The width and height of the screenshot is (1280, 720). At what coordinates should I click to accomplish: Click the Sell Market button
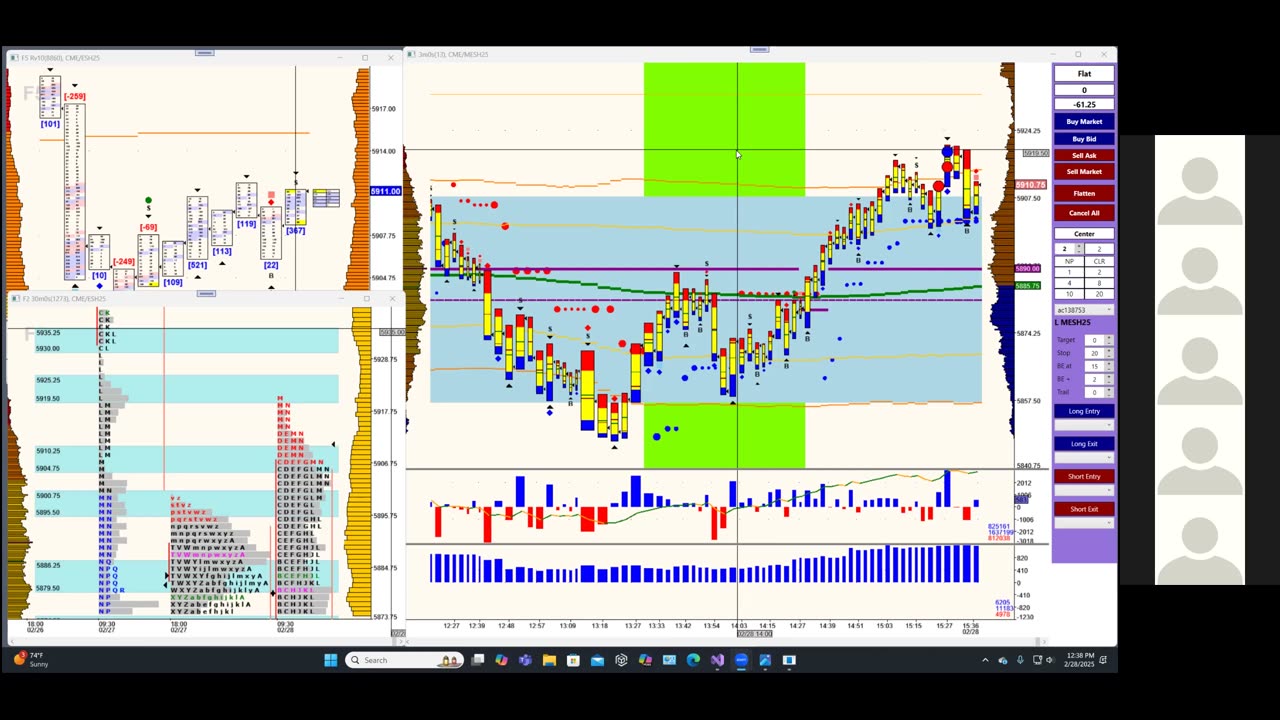click(x=1084, y=171)
